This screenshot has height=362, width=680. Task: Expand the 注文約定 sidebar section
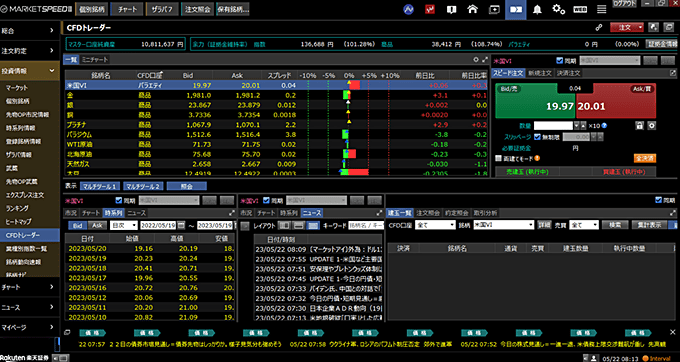point(30,51)
